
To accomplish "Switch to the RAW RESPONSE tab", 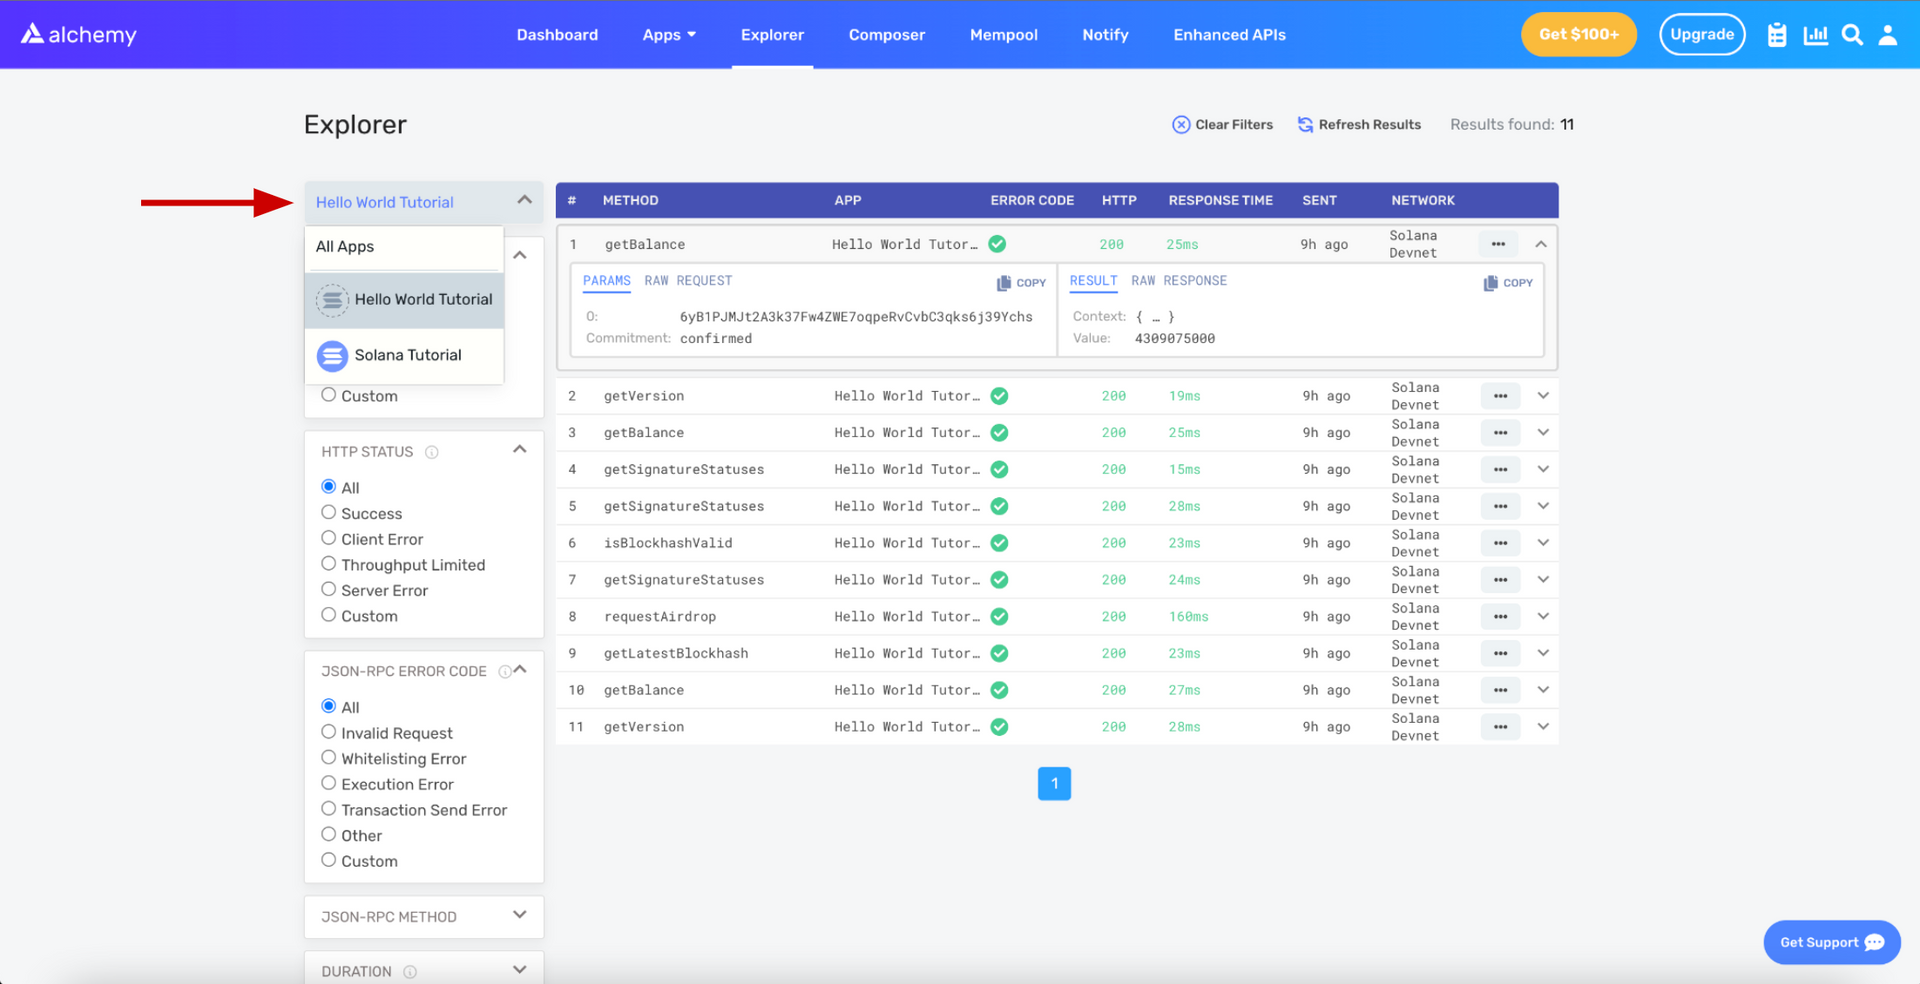I will pos(1179,281).
